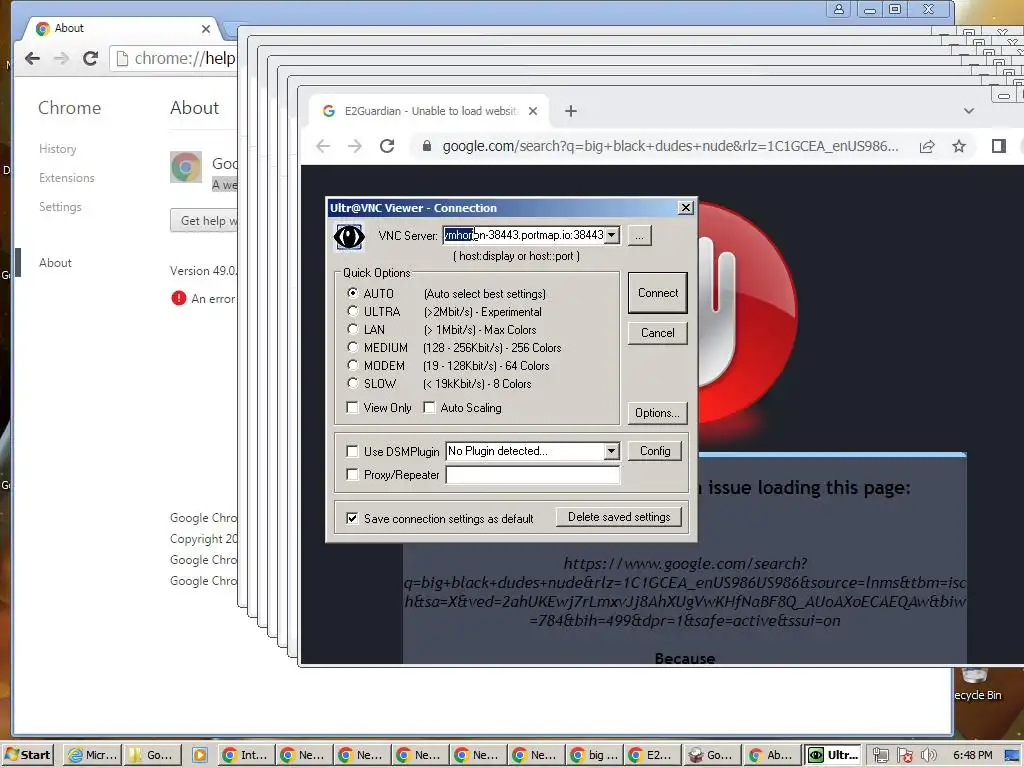Reload the chrome://help page
This screenshot has height=768, width=1024.
pos(90,59)
